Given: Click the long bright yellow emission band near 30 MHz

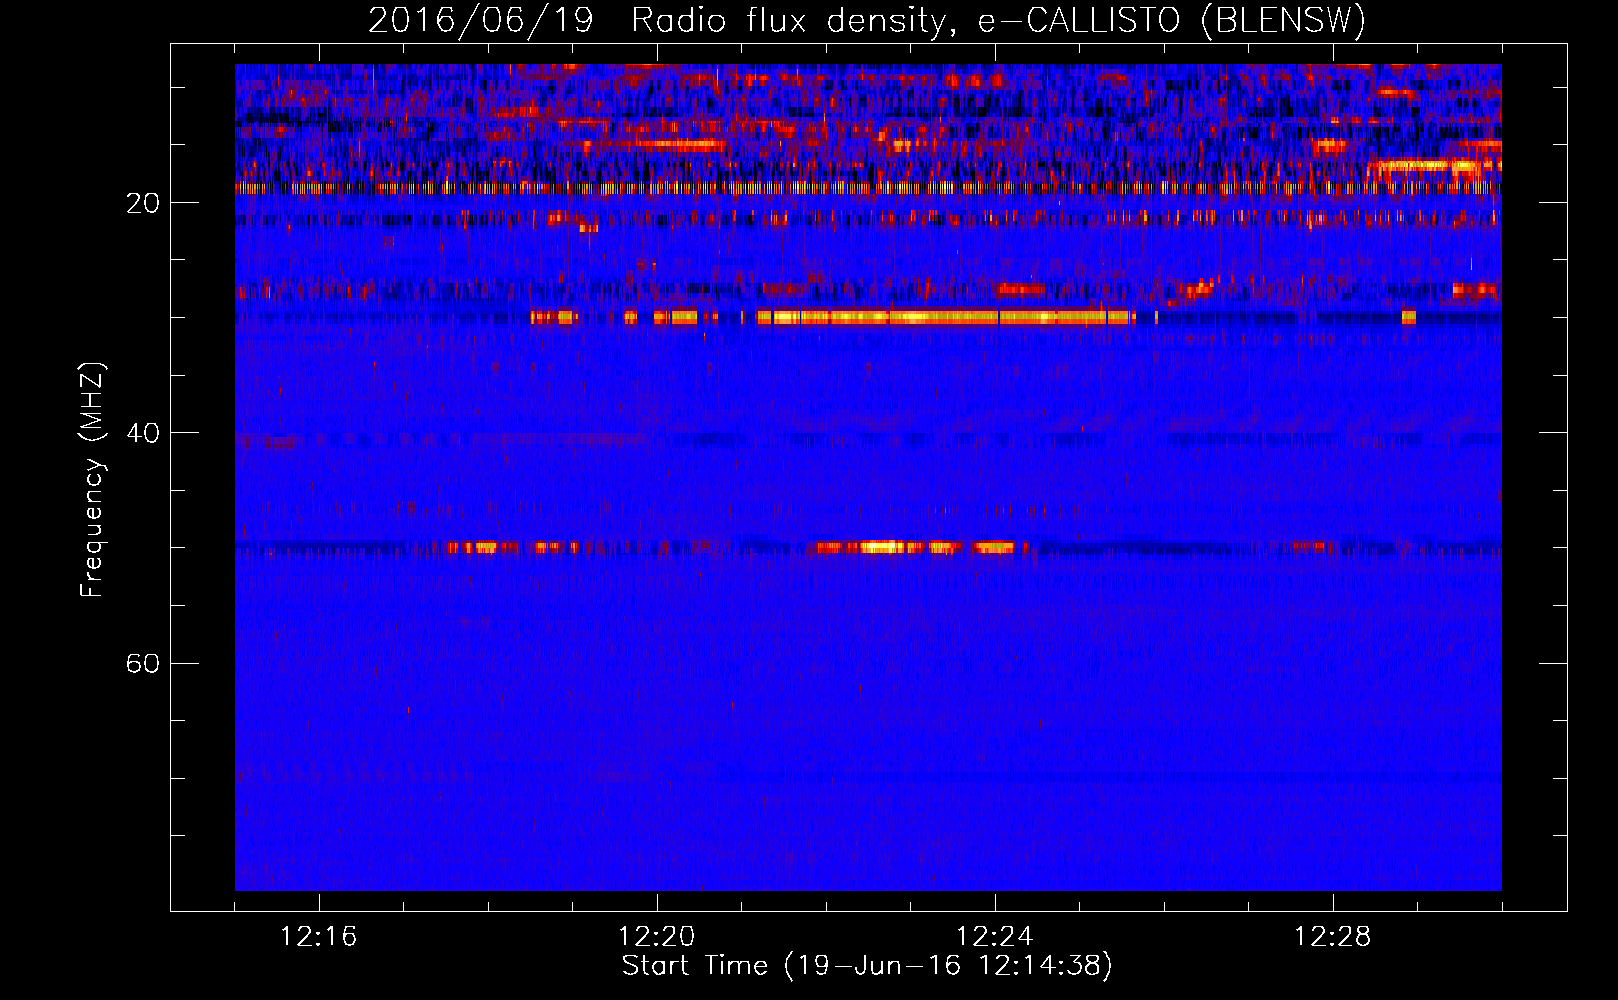Looking at the screenshot, I should [x=945, y=317].
